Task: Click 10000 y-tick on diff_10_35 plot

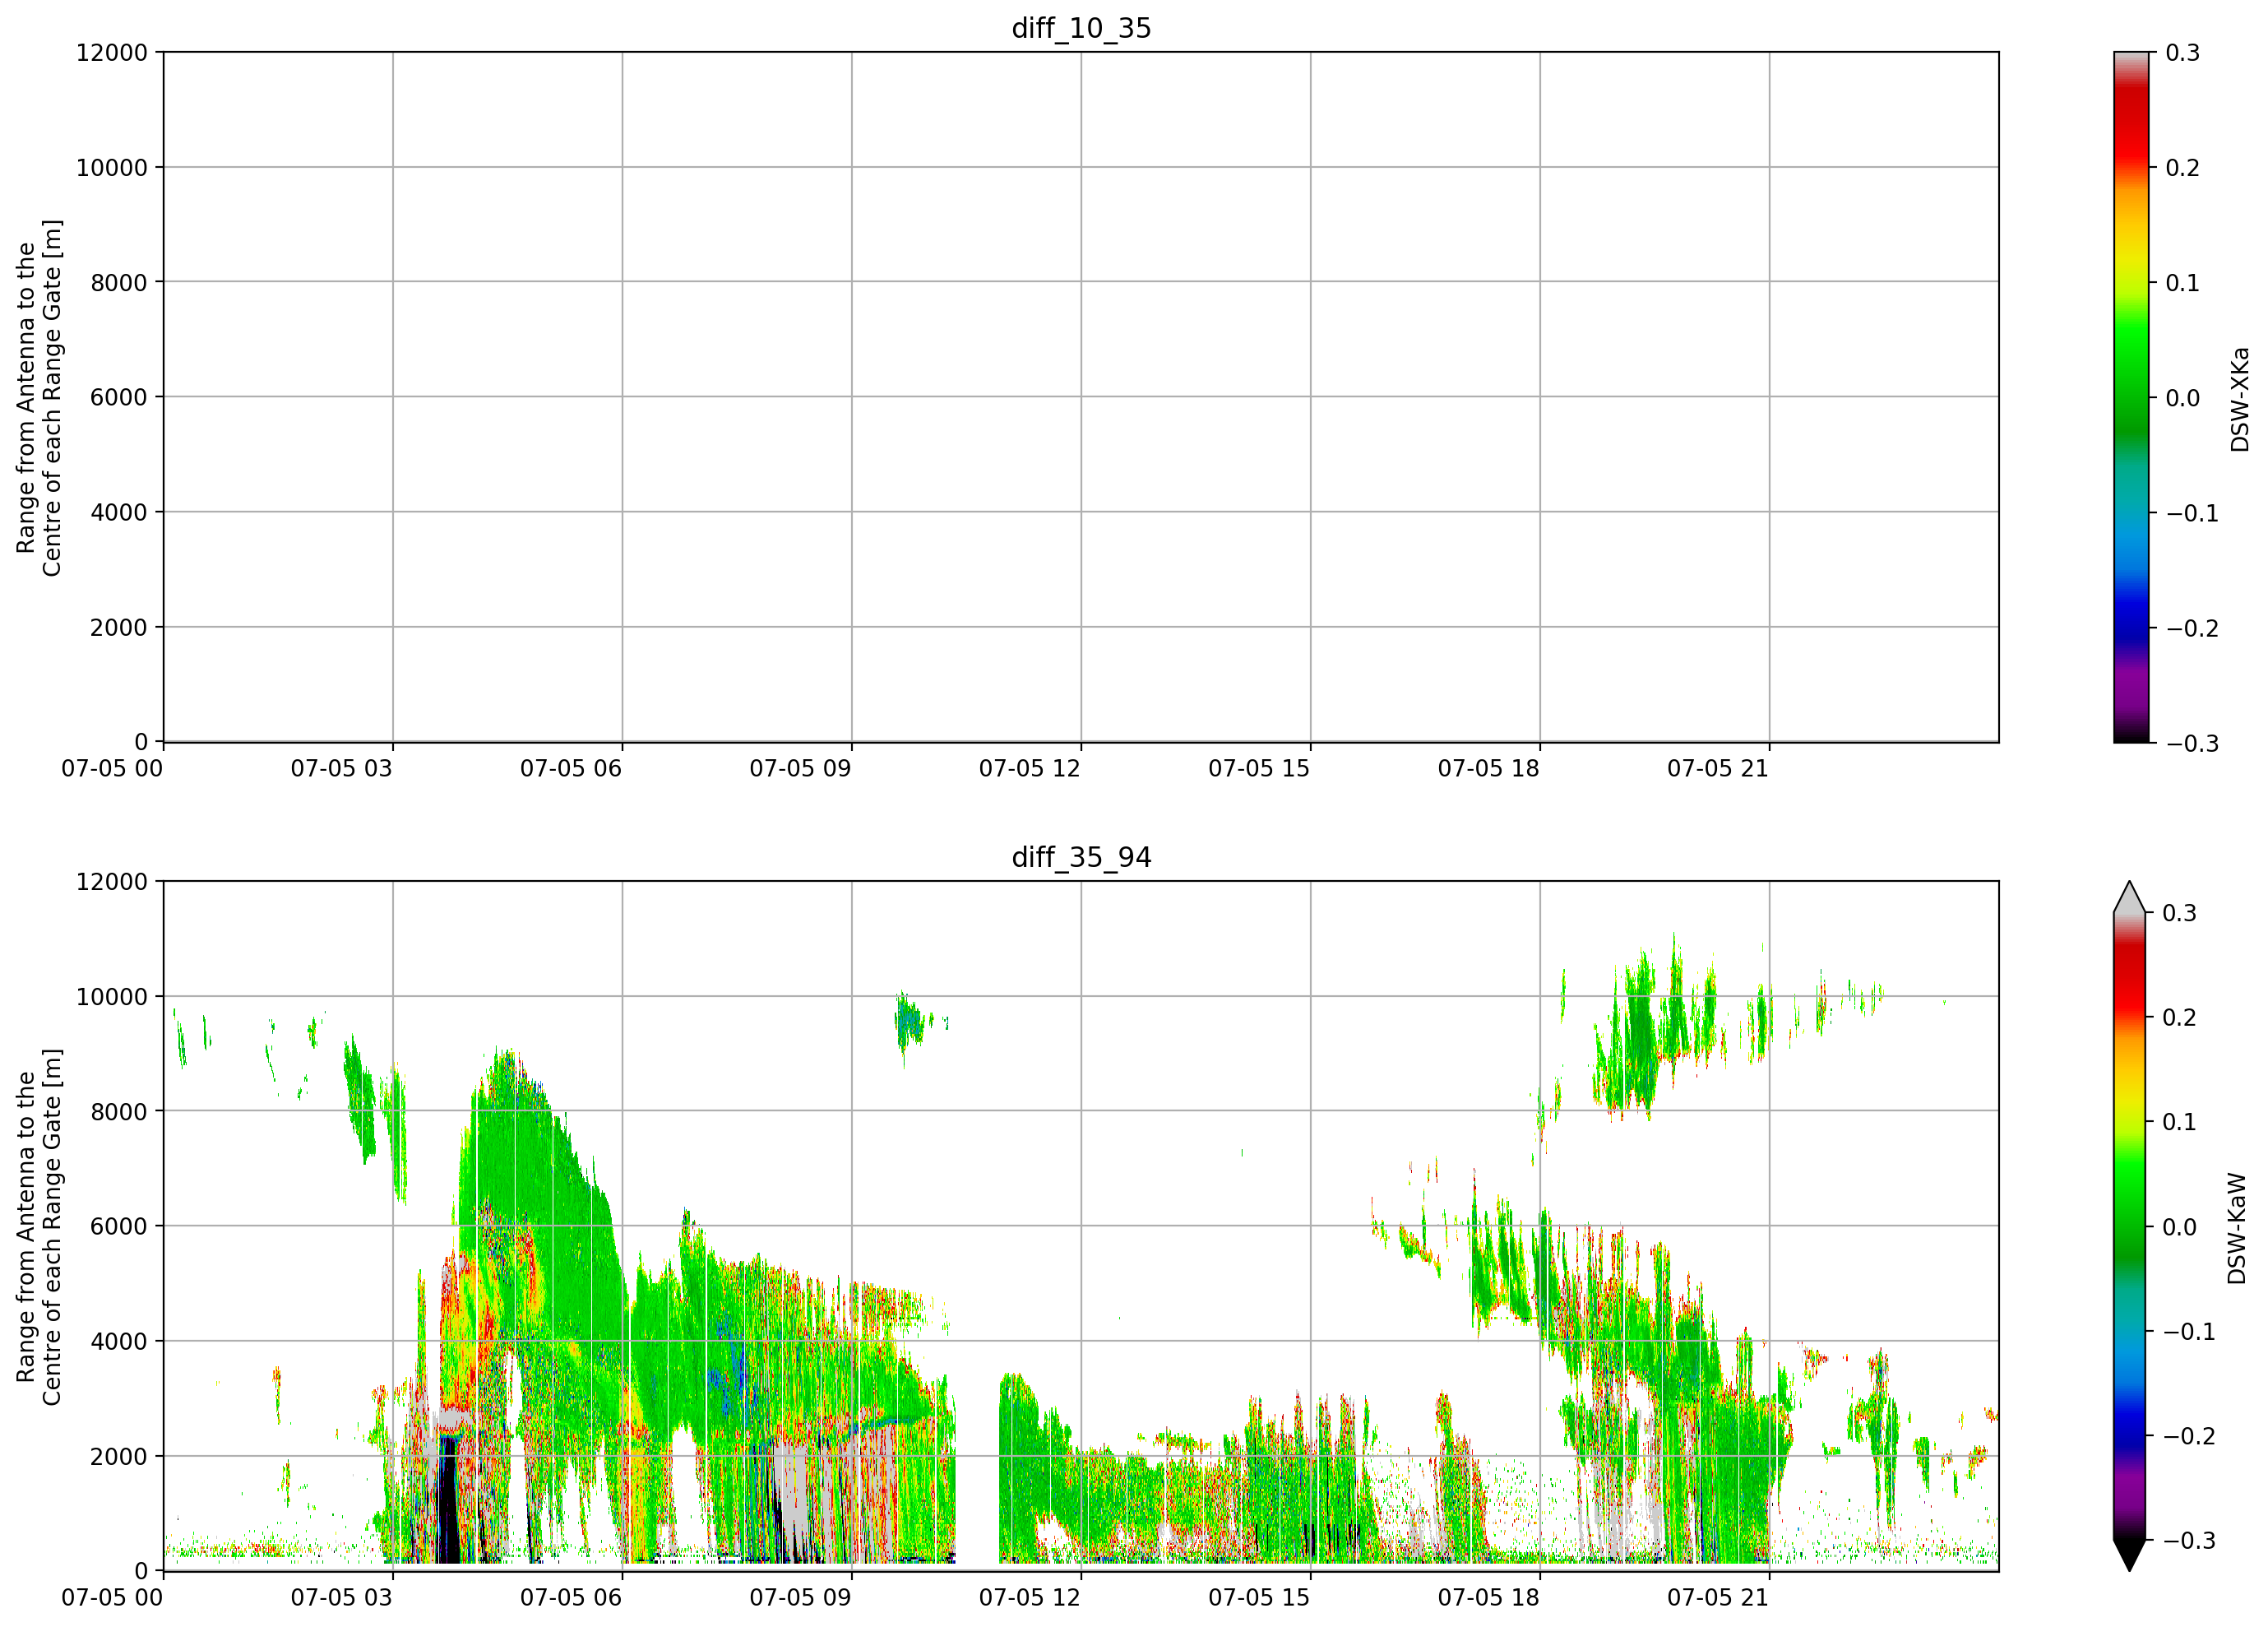Action: pyautogui.click(x=112, y=168)
